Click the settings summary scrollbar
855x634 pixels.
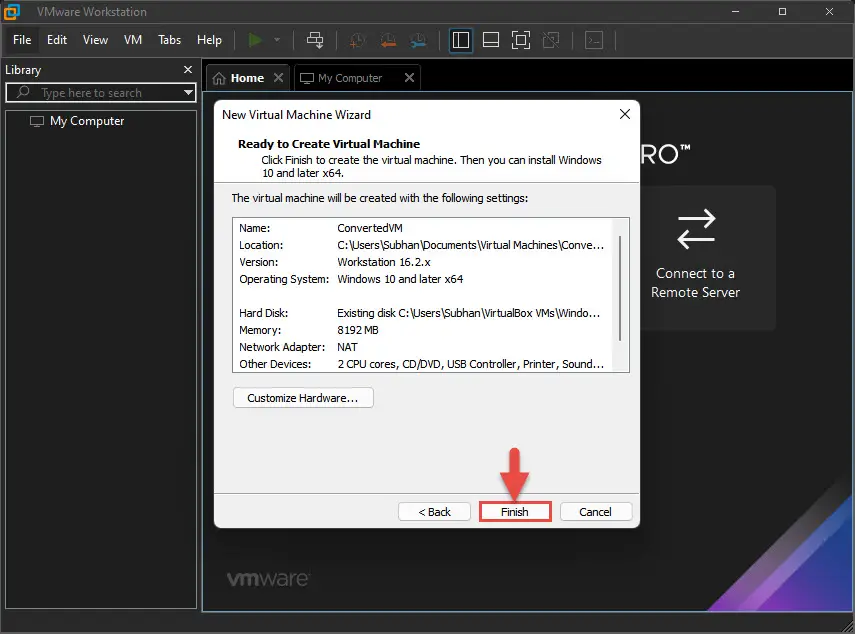point(620,288)
